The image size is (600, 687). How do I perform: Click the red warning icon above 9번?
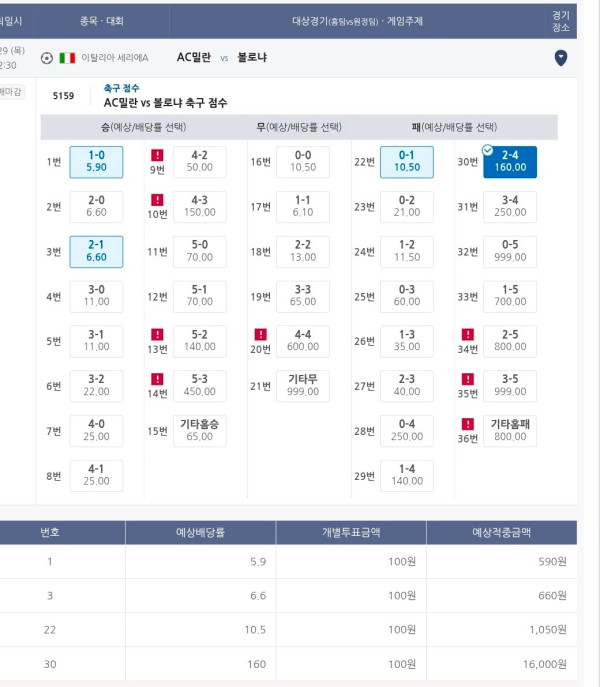[157, 155]
